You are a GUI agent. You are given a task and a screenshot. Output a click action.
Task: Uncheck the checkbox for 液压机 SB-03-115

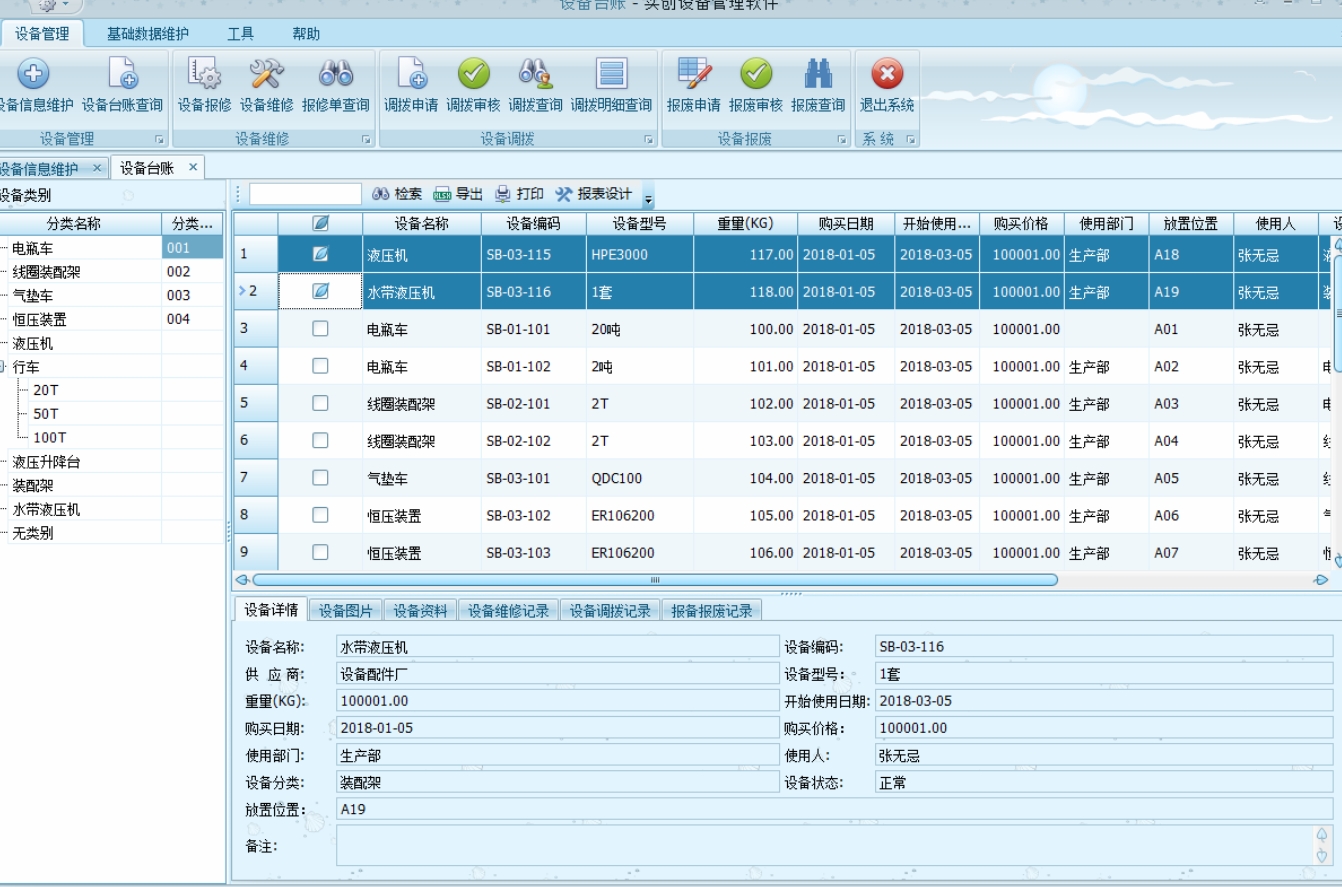pos(320,255)
